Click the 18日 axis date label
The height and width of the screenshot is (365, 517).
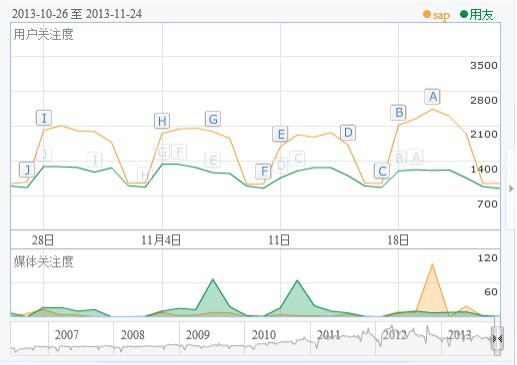pos(398,240)
